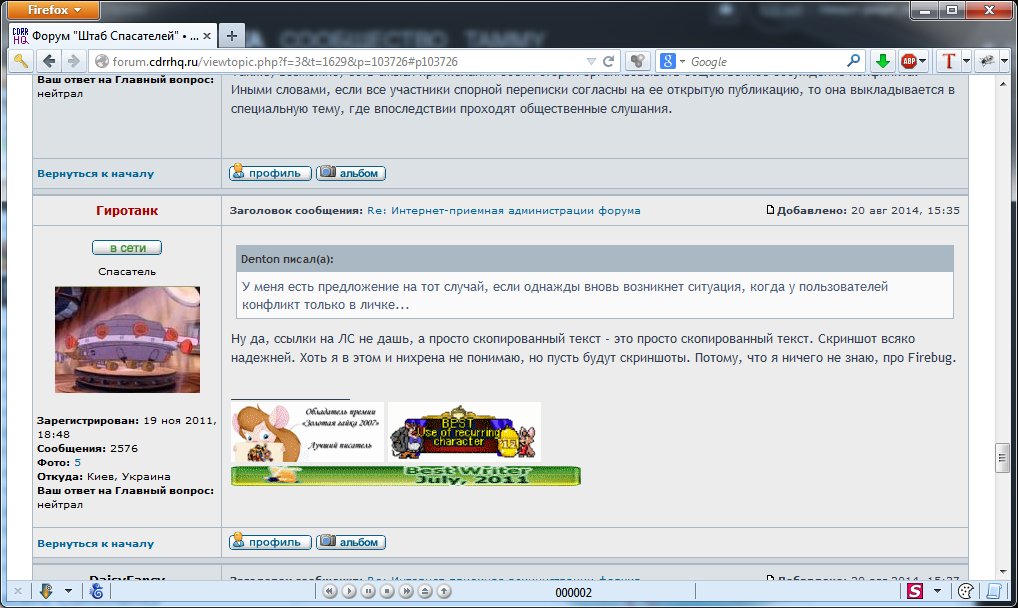
Task: Open Downloads with green arrow icon
Action: click(x=882, y=61)
